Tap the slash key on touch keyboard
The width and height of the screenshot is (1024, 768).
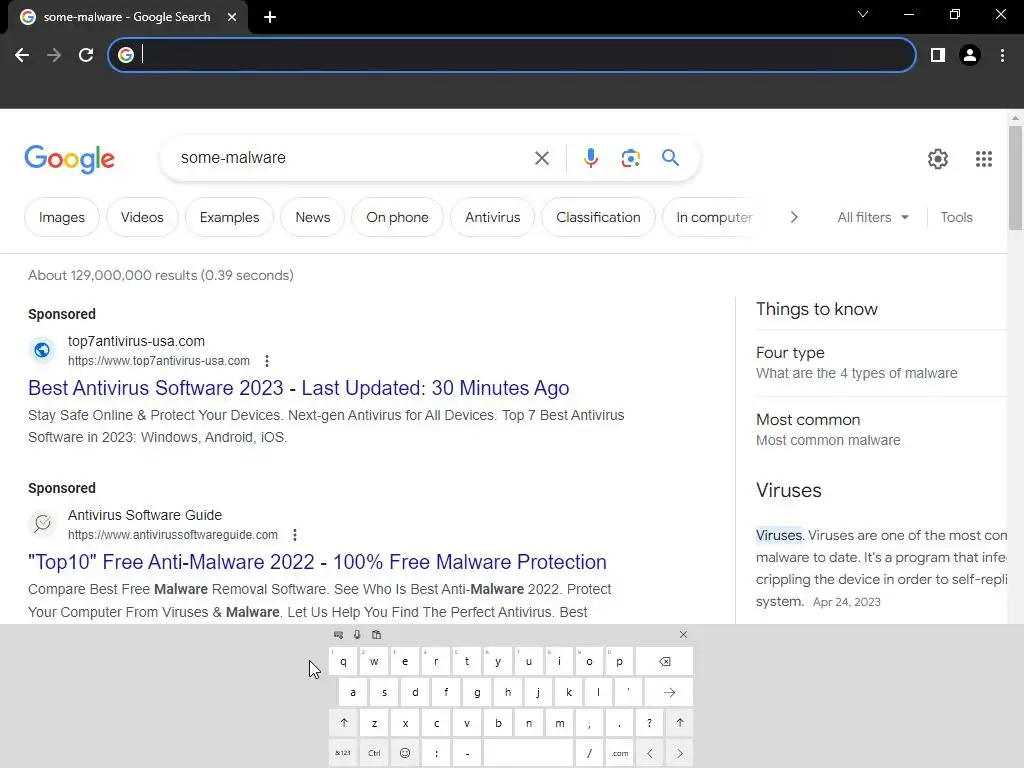tap(589, 753)
